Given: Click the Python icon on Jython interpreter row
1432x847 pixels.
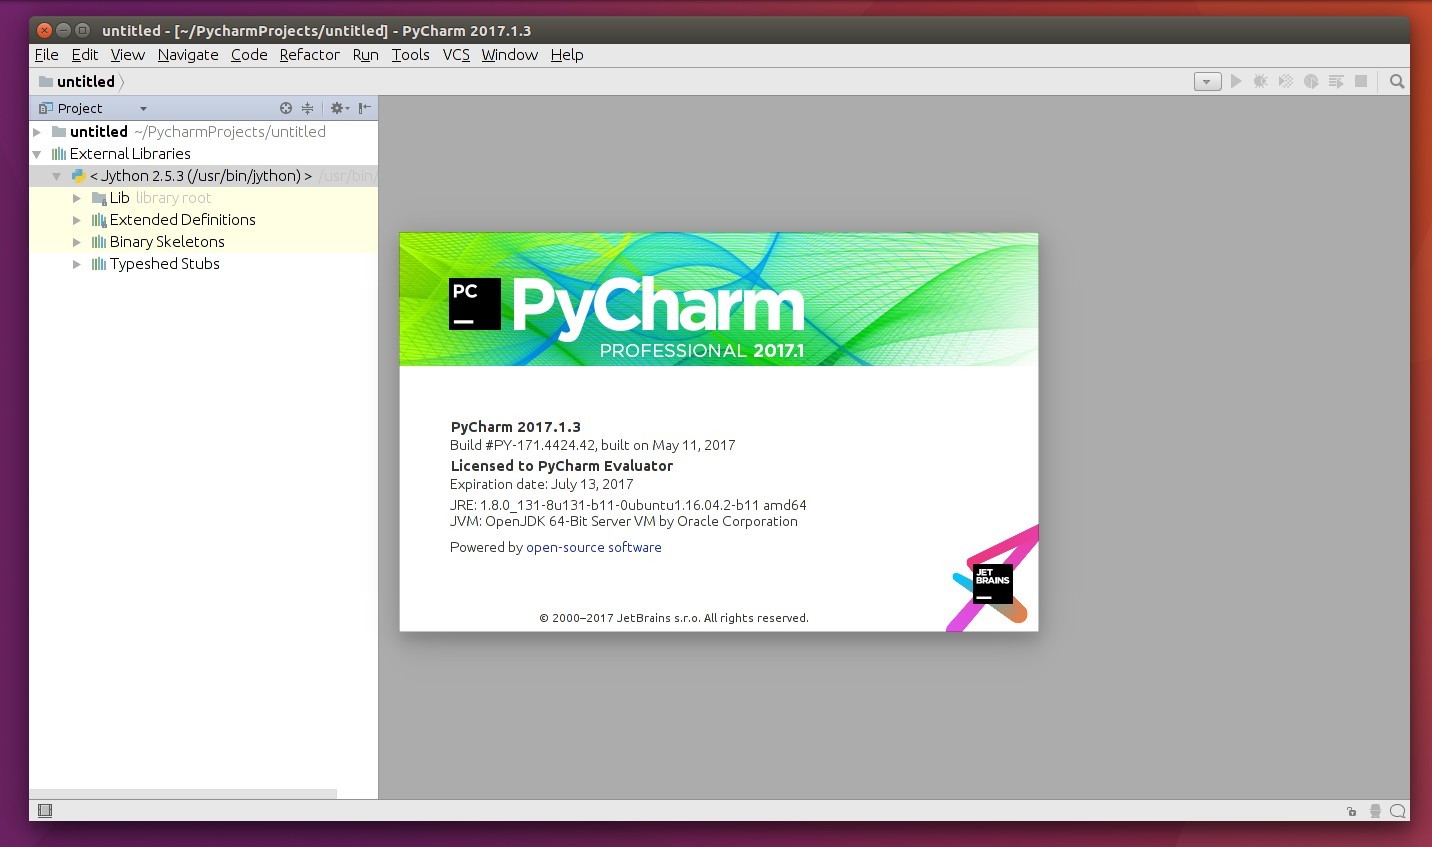Looking at the screenshot, I should pyautogui.click(x=79, y=176).
